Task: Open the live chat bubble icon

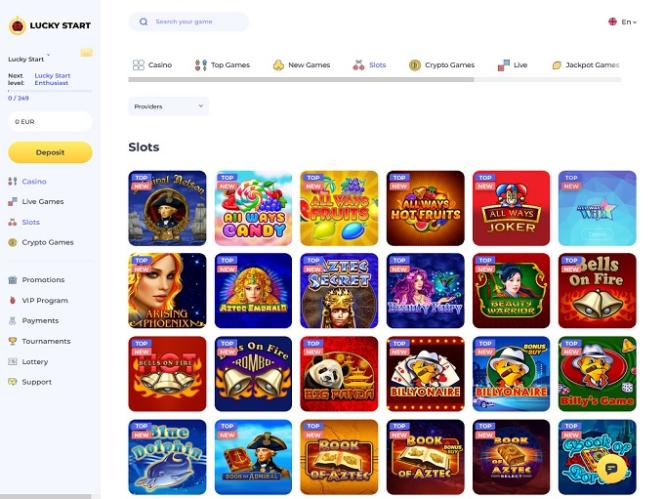Action: 611,468
